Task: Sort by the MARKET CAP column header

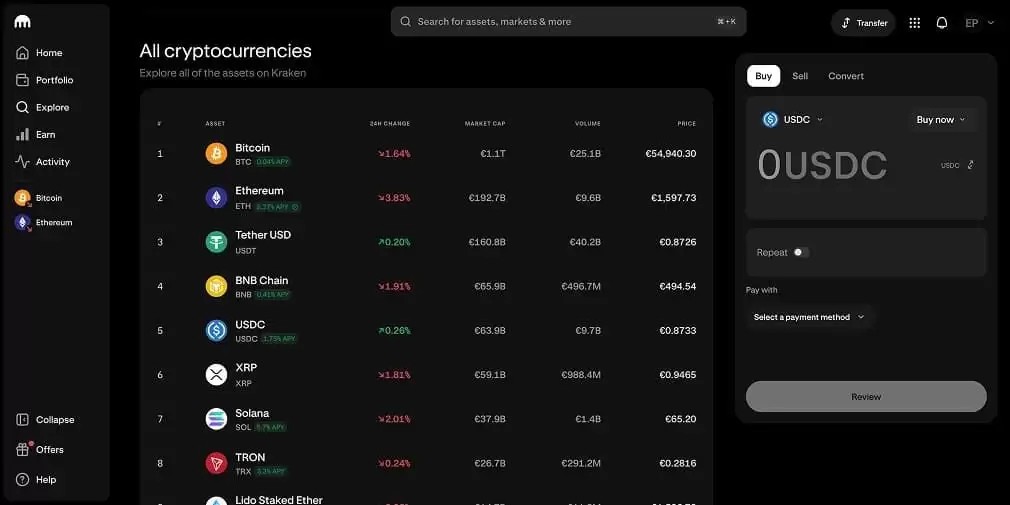Action: [x=485, y=124]
